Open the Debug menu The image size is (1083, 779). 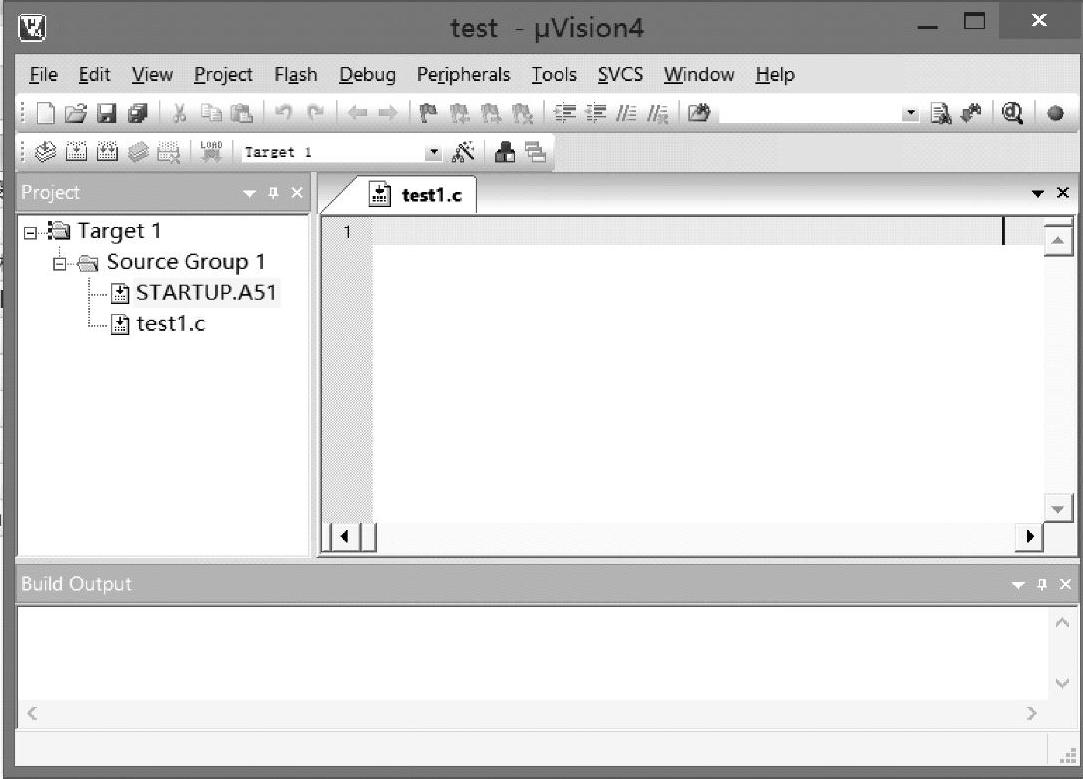coord(367,75)
